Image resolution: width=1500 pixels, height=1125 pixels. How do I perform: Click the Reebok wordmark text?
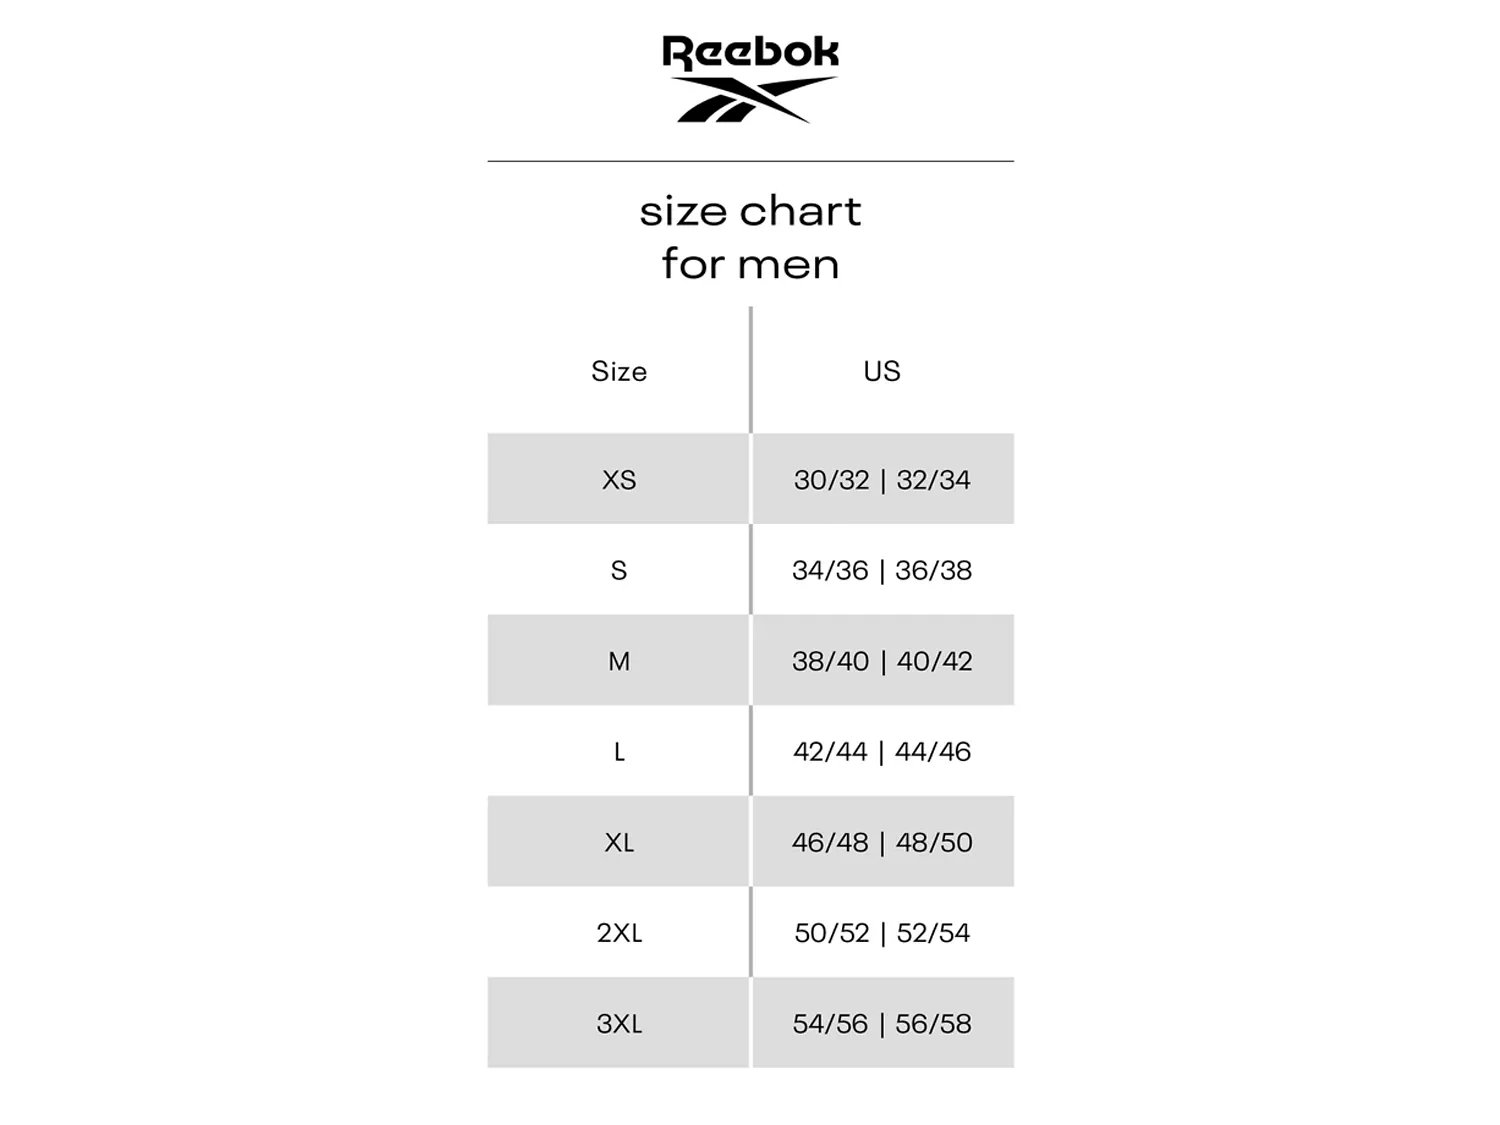750,53
